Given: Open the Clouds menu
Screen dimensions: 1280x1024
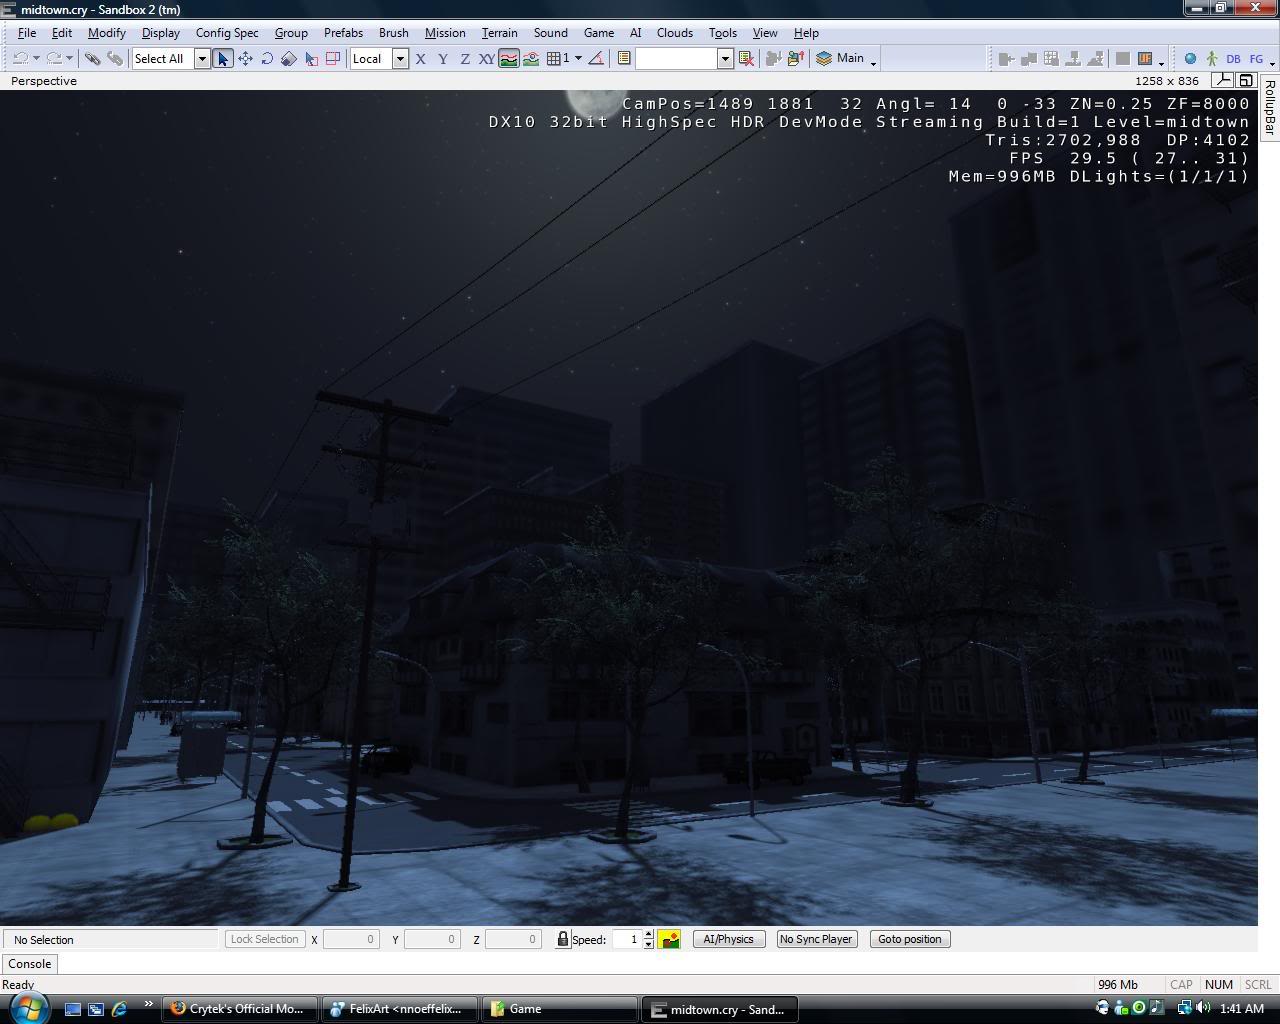Looking at the screenshot, I should pos(674,32).
